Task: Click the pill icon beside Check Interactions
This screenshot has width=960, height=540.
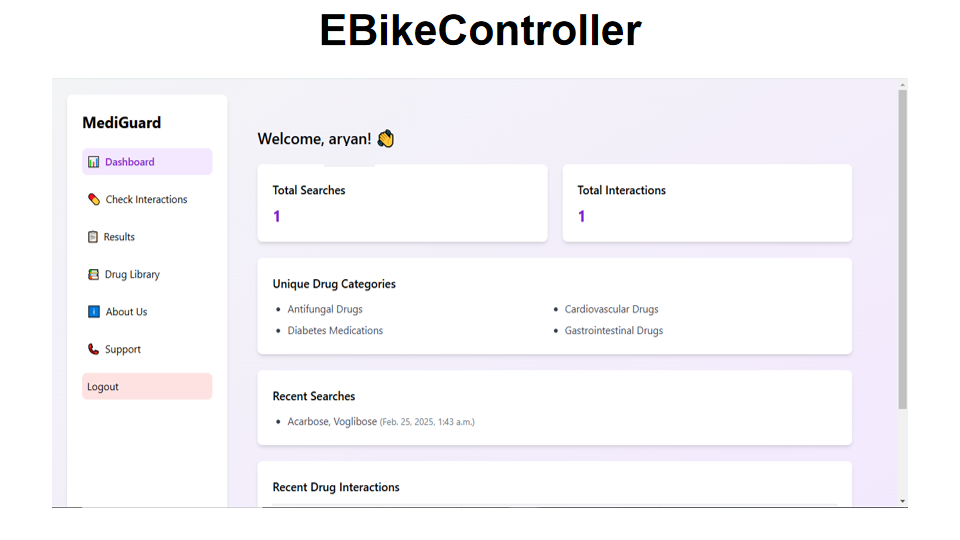Action: point(94,199)
